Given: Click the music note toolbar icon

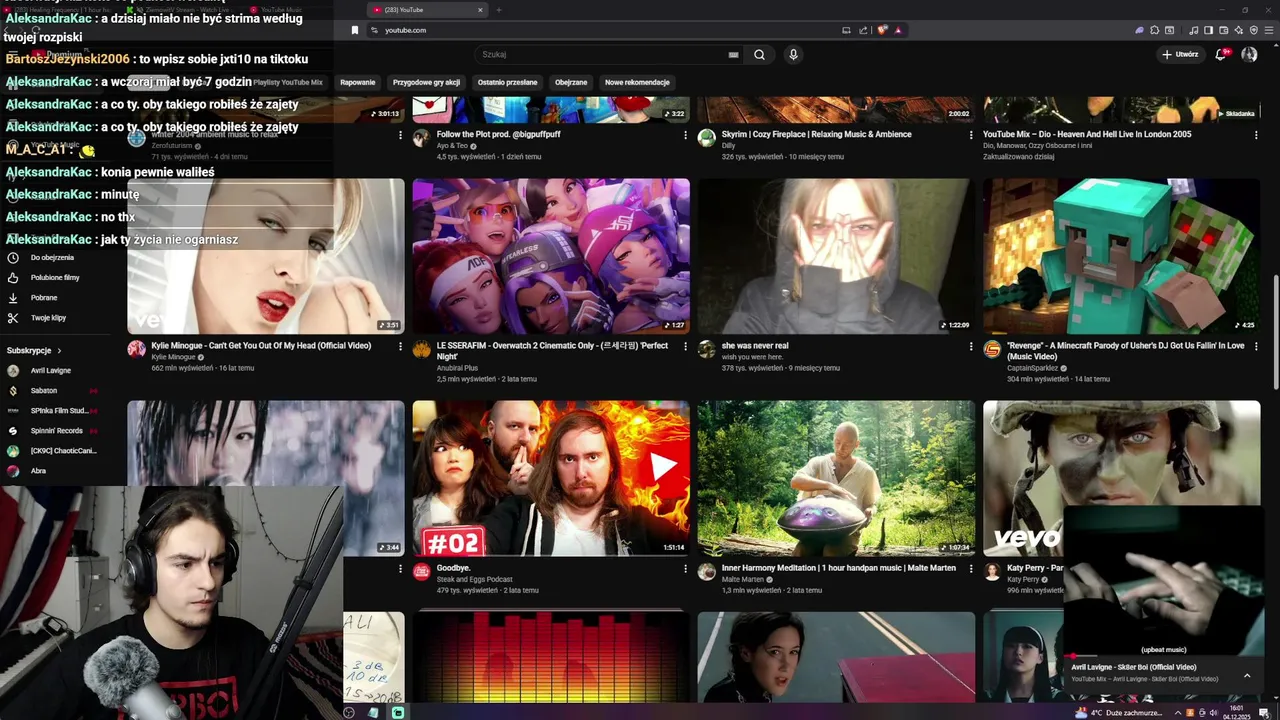Looking at the screenshot, I should pyautogui.click(x=1194, y=30).
